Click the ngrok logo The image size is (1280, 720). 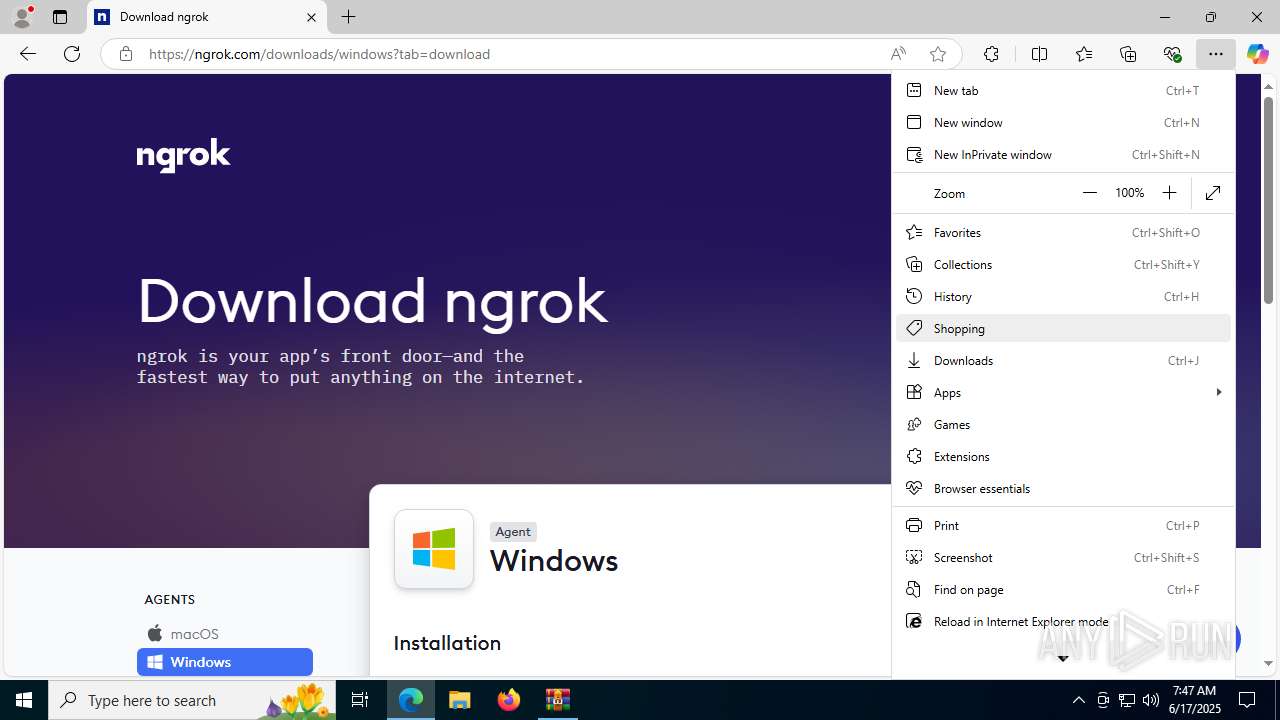pyautogui.click(x=183, y=156)
